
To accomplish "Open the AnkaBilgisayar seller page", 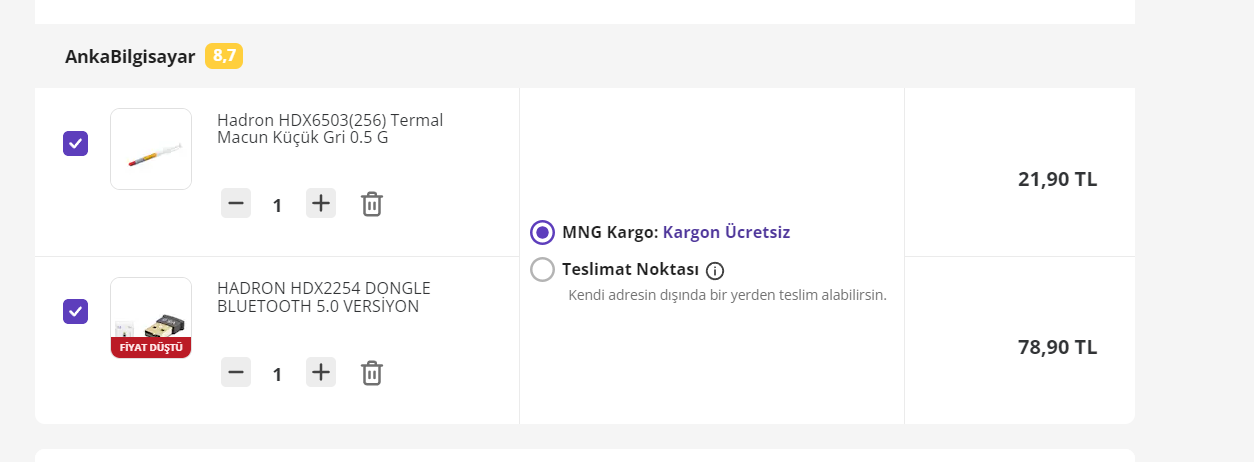I will [130, 57].
